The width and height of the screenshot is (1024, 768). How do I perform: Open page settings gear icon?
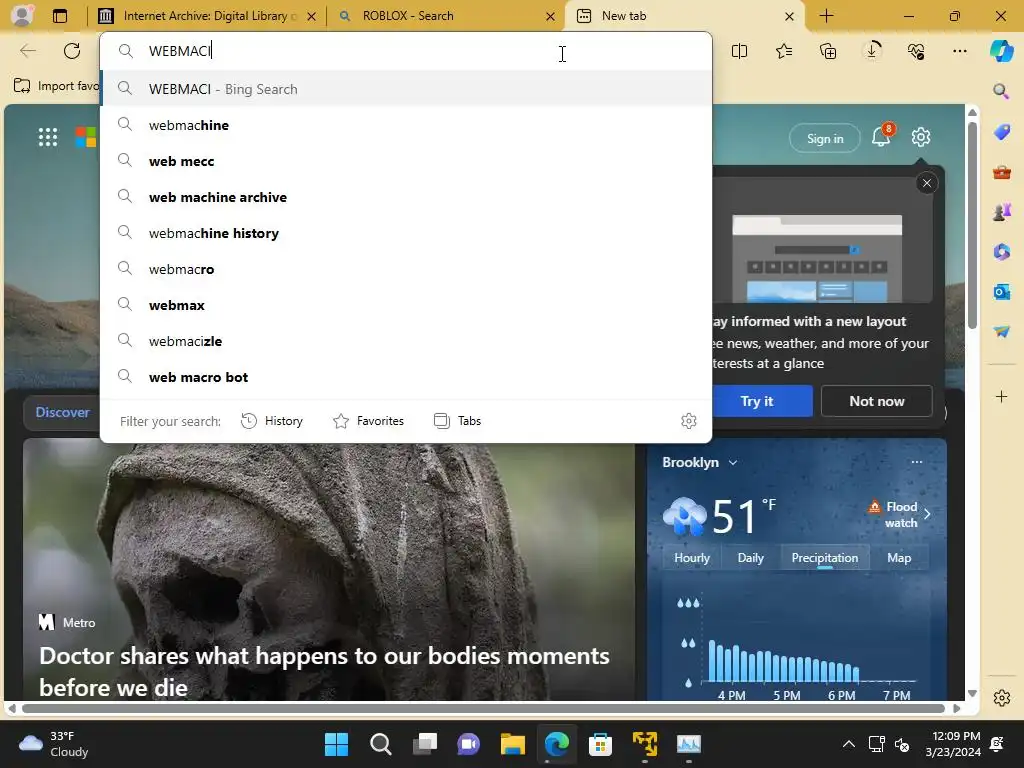921,137
